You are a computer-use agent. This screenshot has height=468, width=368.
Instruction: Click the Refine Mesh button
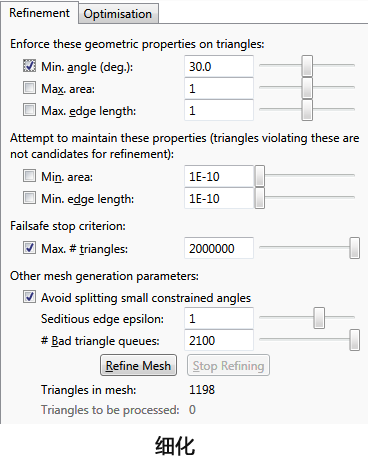pos(138,365)
